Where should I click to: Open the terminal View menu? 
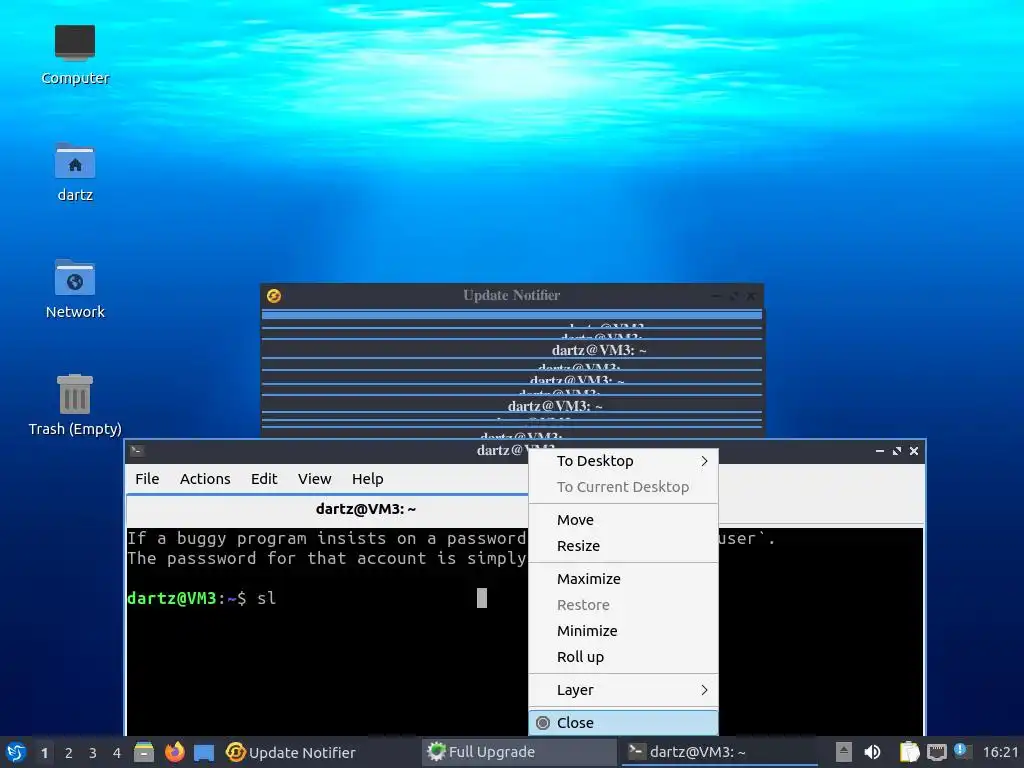tap(314, 479)
